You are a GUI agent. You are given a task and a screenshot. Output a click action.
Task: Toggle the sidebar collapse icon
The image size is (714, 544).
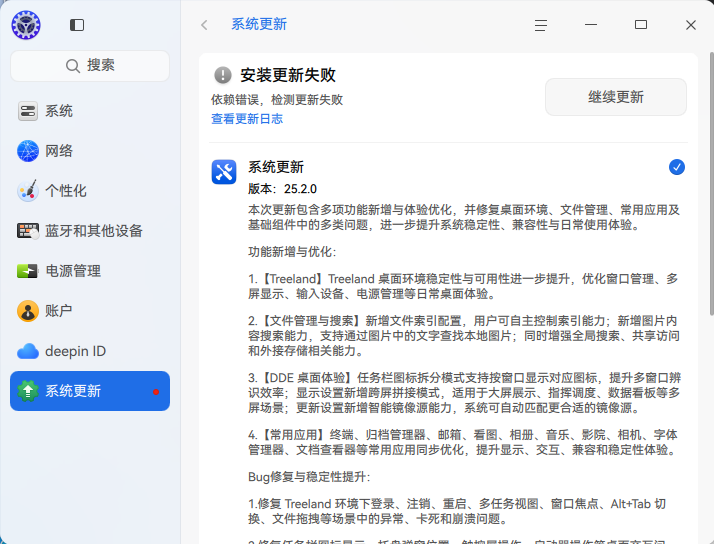click(x=77, y=25)
